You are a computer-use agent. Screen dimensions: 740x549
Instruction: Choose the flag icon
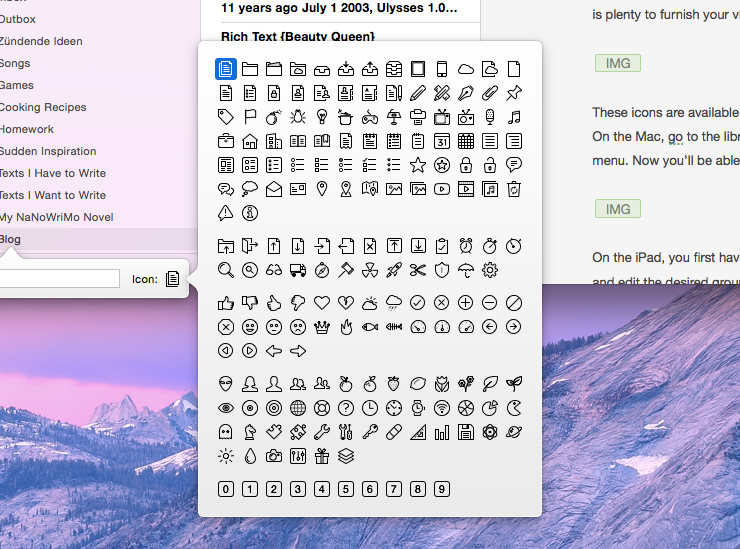tap(250, 117)
